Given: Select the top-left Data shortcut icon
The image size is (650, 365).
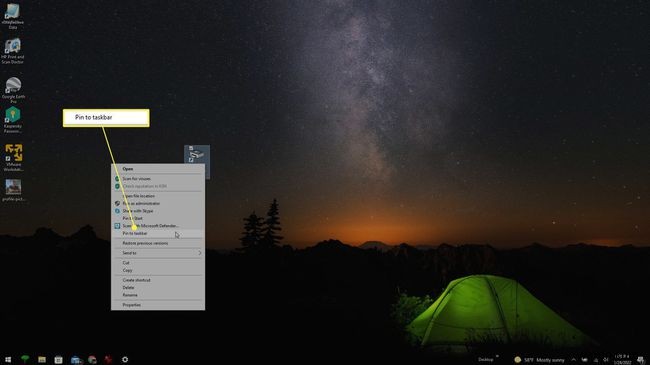Looking at the screenshot, I should point(12,16).
